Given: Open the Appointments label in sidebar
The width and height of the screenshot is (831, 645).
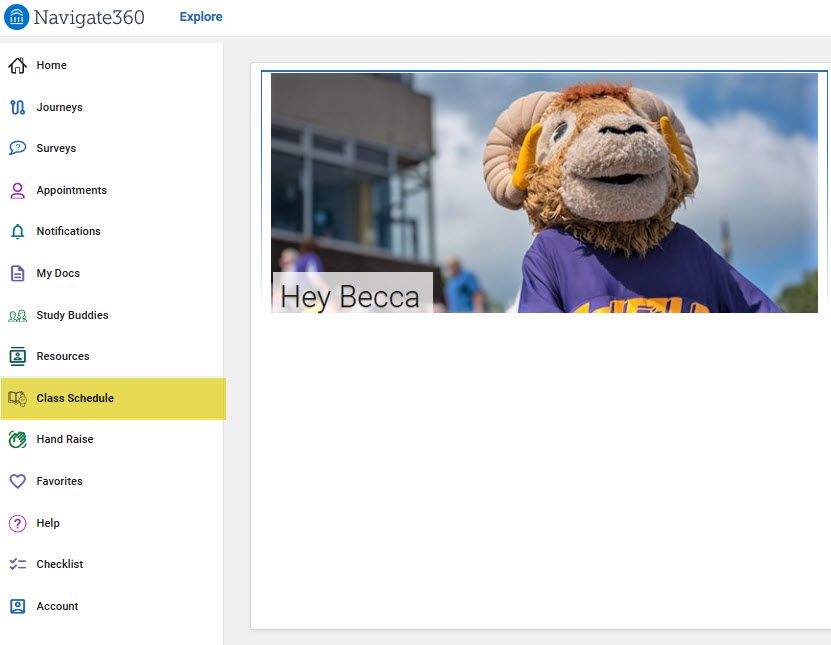Looking at the screenshot, I should click(71, 190).
